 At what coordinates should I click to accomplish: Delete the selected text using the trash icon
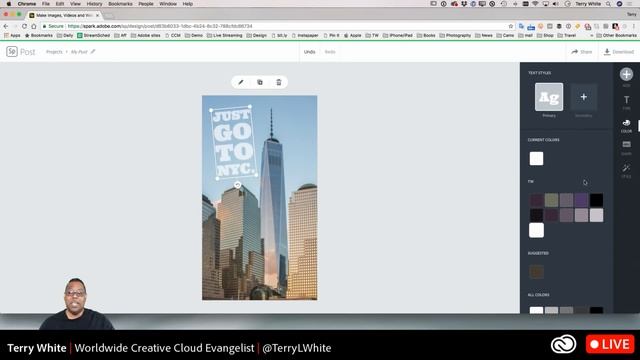279,82
